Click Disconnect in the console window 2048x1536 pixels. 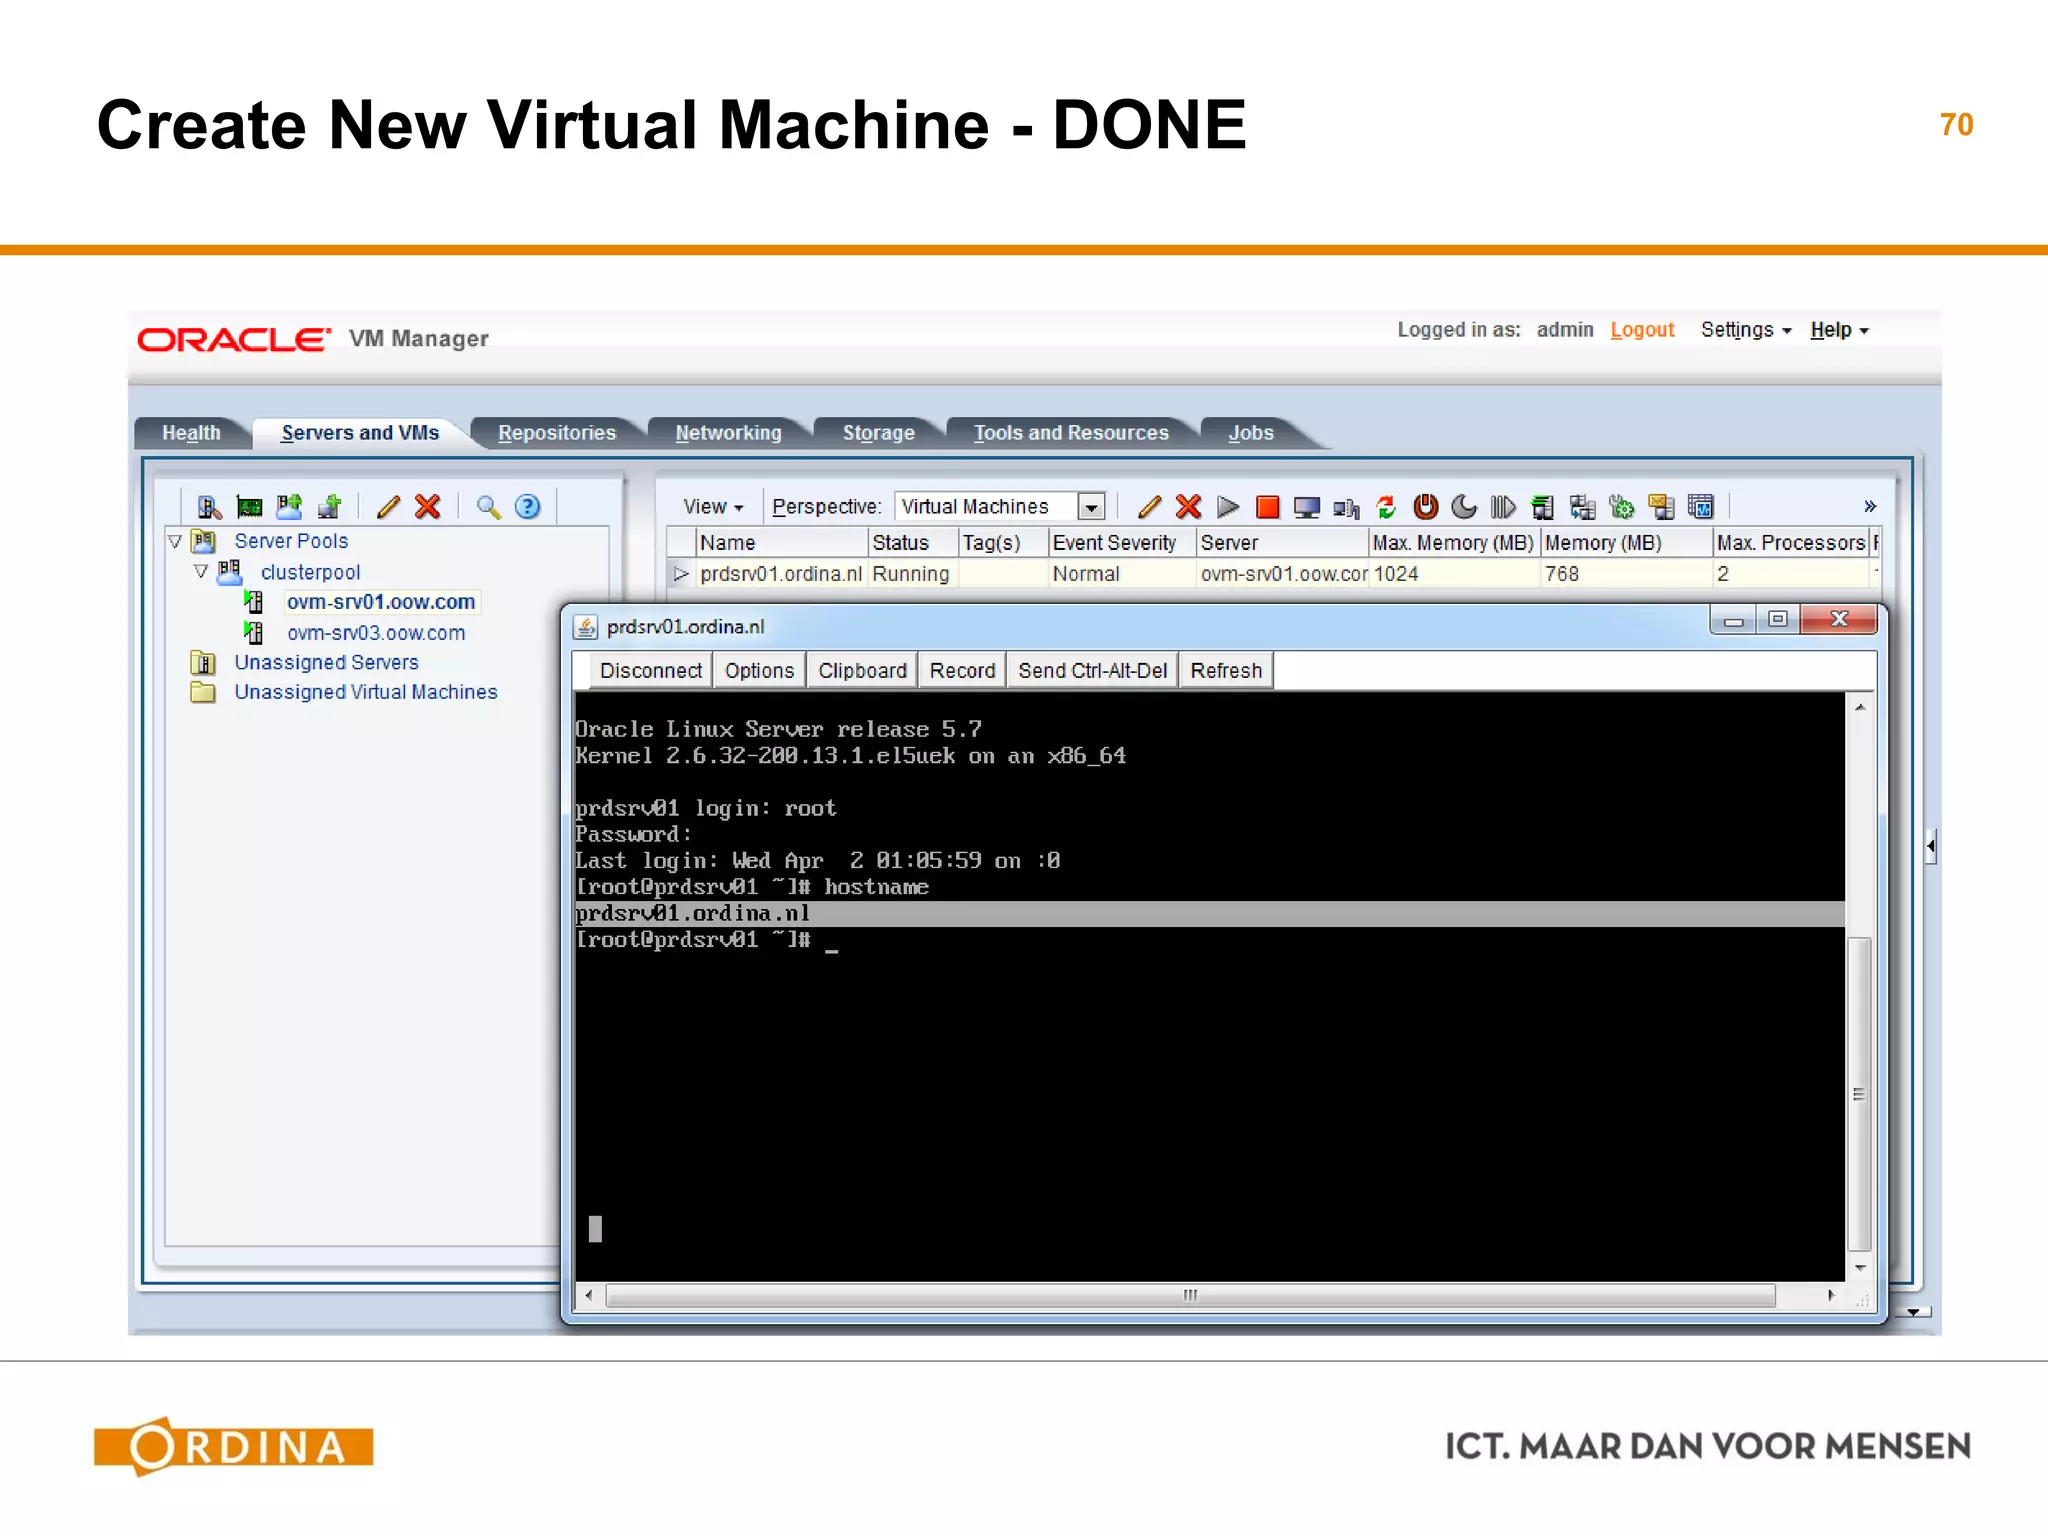(x=650, y=670)
